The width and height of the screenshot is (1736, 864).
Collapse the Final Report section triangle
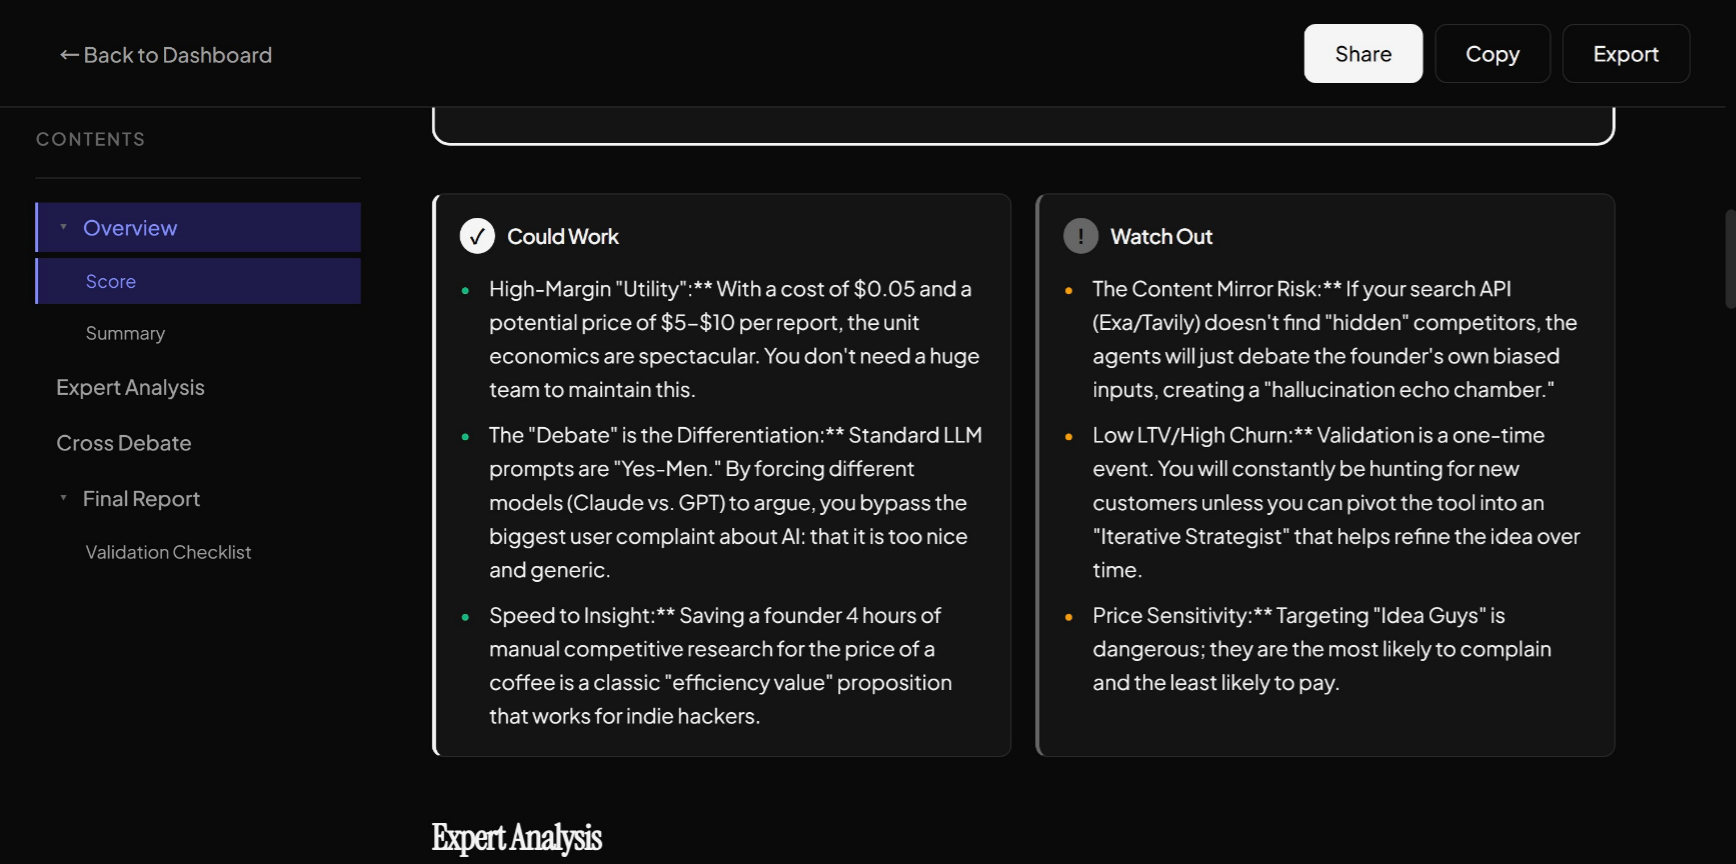[x=63, y=498]
